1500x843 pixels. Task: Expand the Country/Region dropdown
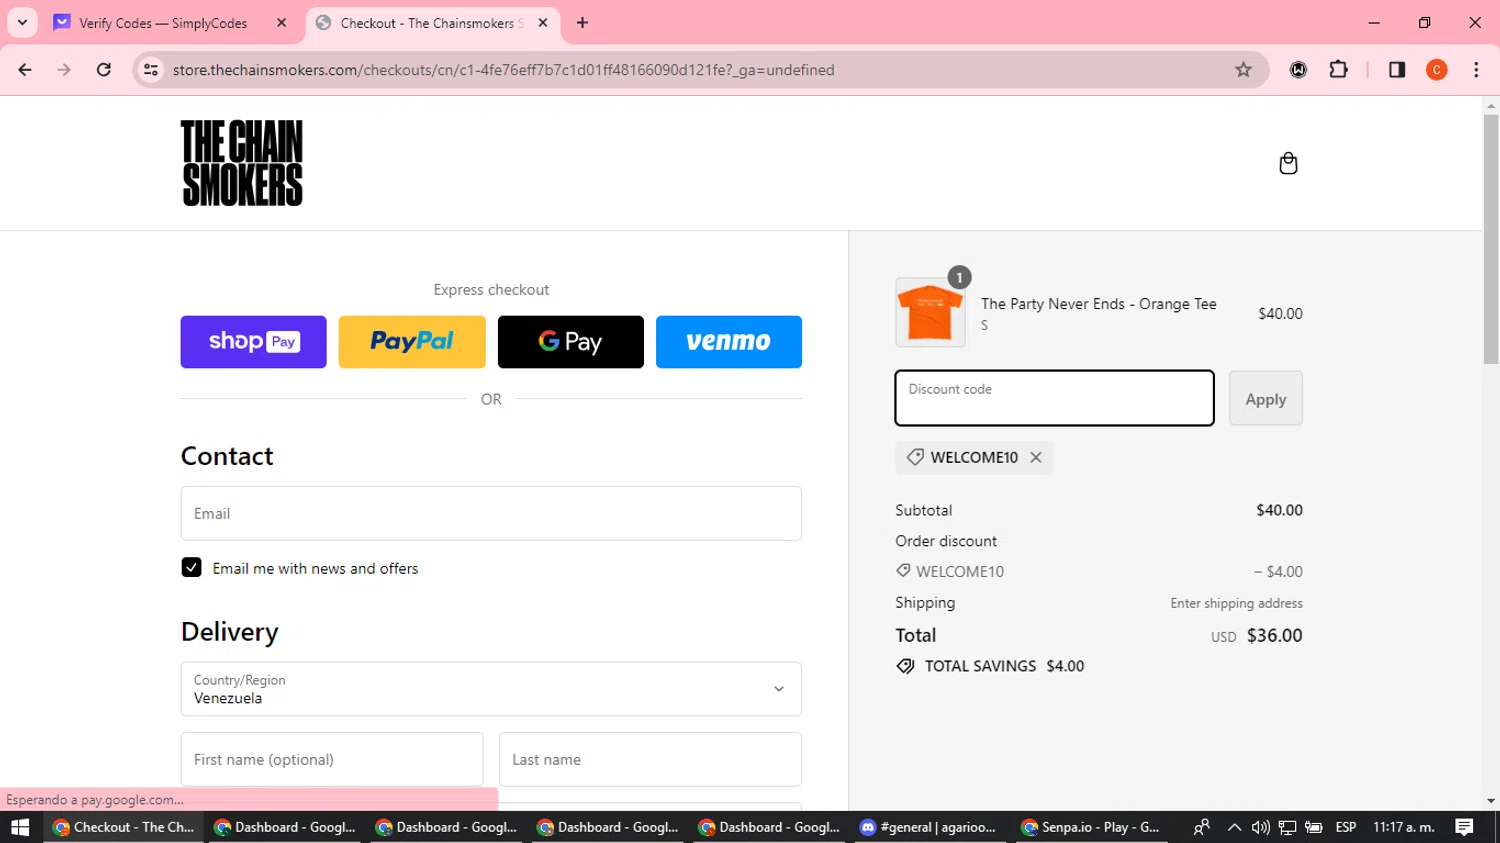tap(491, 689)
